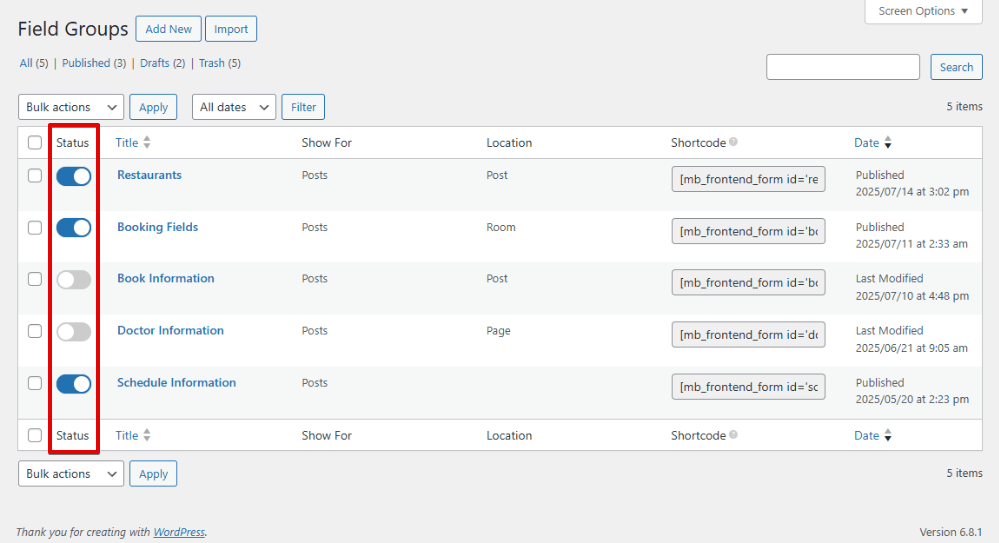This screenshot has width=999, height=543.
Task: Open the WordPress footer link
Action: point(179,532)
